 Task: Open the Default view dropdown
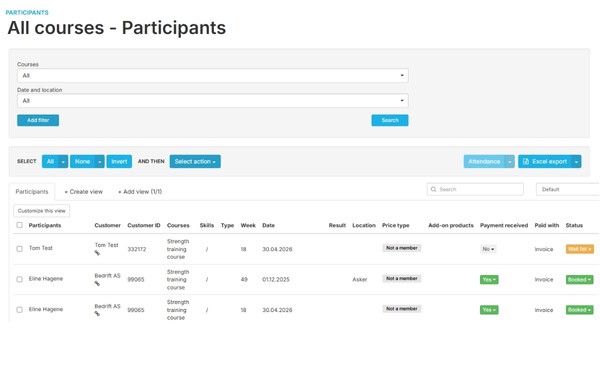pos(568,189)
